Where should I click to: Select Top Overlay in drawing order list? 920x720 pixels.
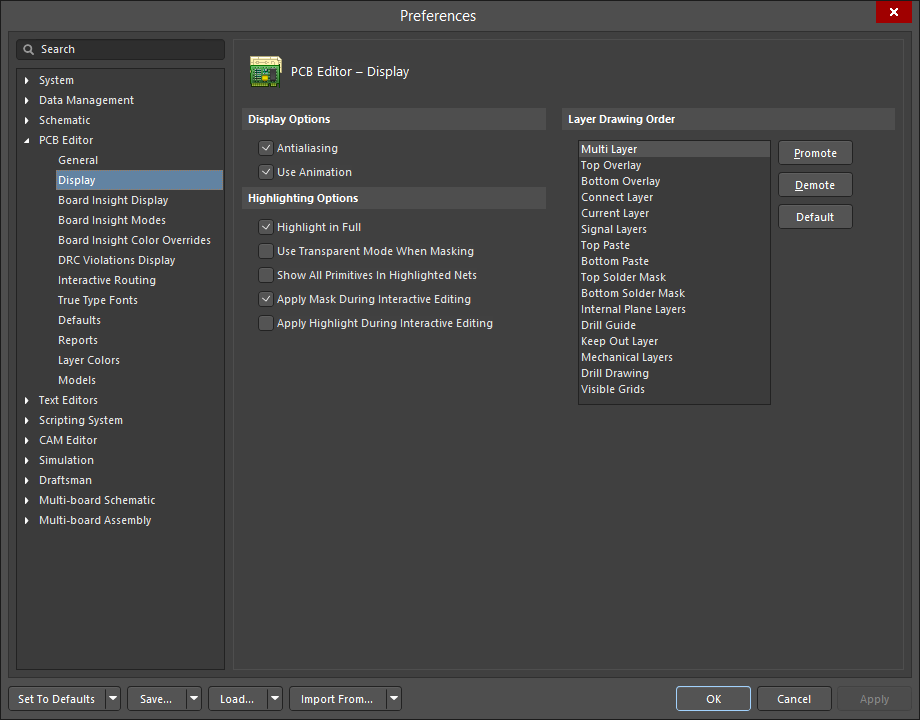point(674,165)
